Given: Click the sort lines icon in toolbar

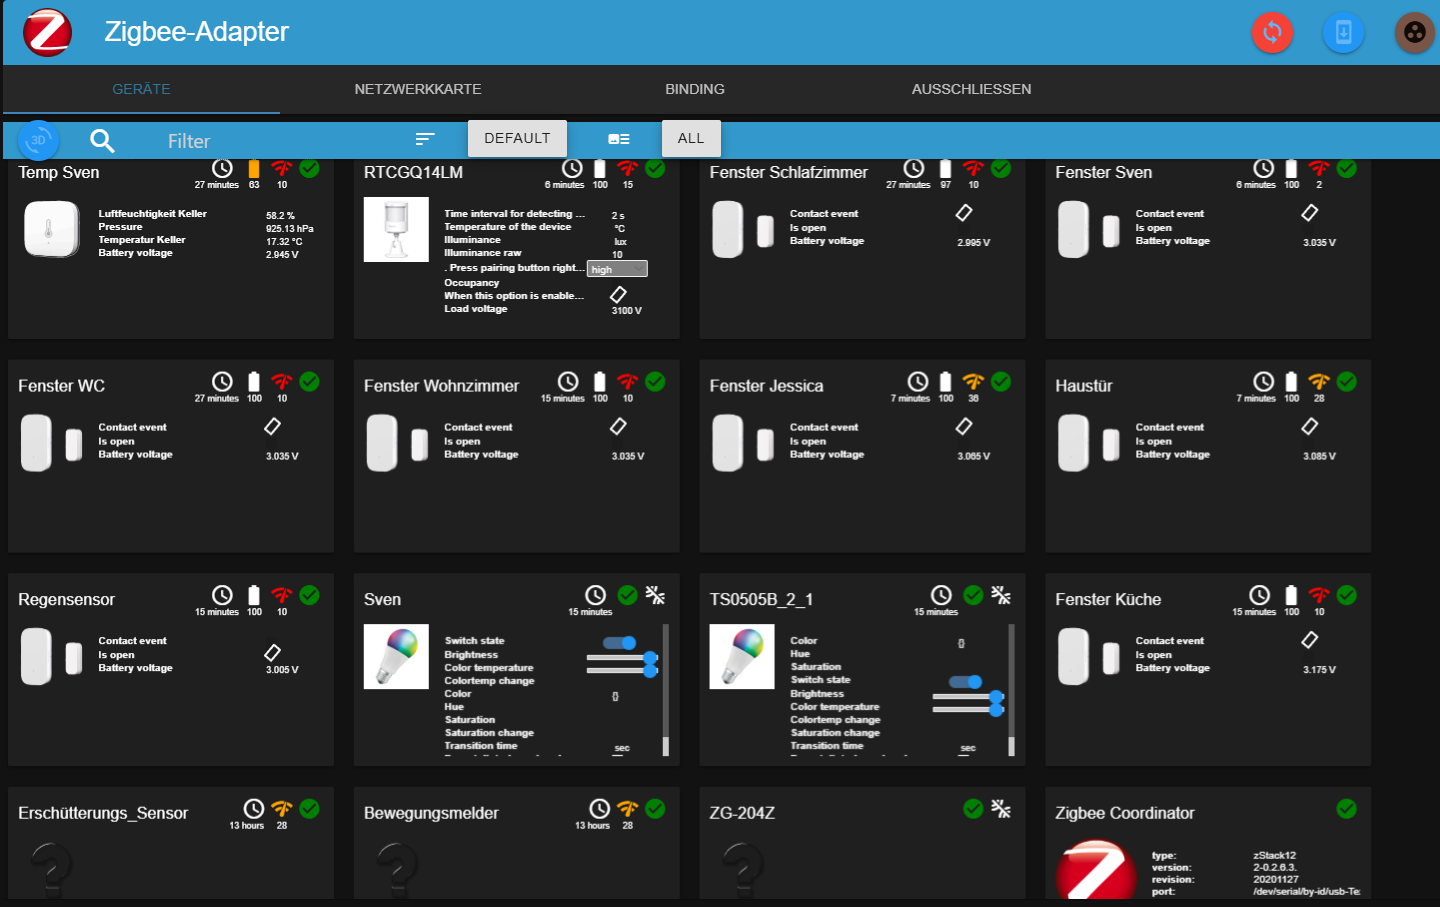Looking at the screenshot, I should click(425, 139).
